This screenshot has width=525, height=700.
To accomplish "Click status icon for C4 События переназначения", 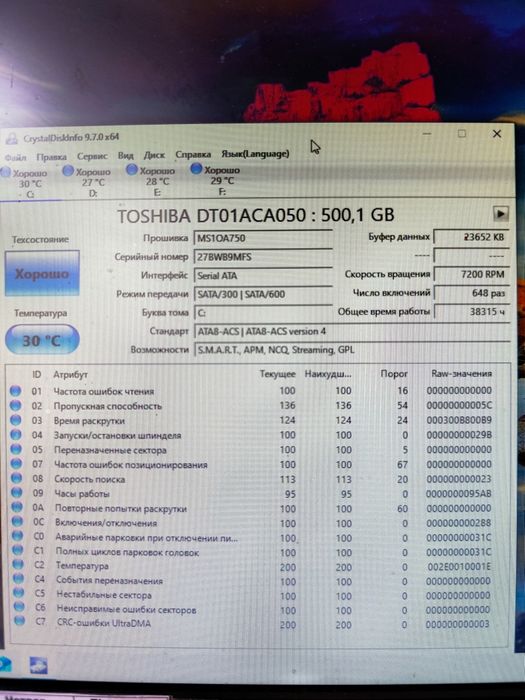I will 18,579.
